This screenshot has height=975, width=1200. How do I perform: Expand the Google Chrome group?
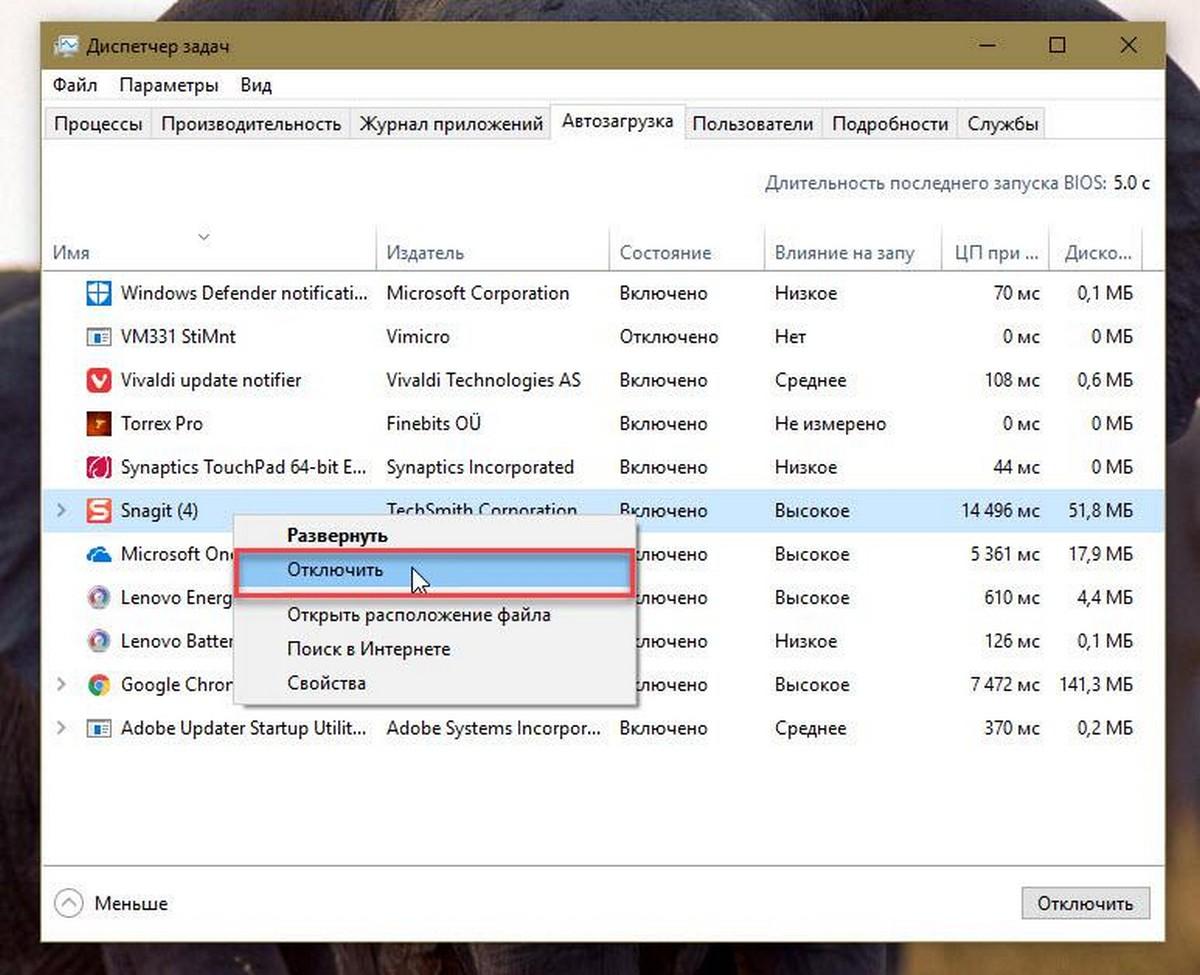coord(61,685)
